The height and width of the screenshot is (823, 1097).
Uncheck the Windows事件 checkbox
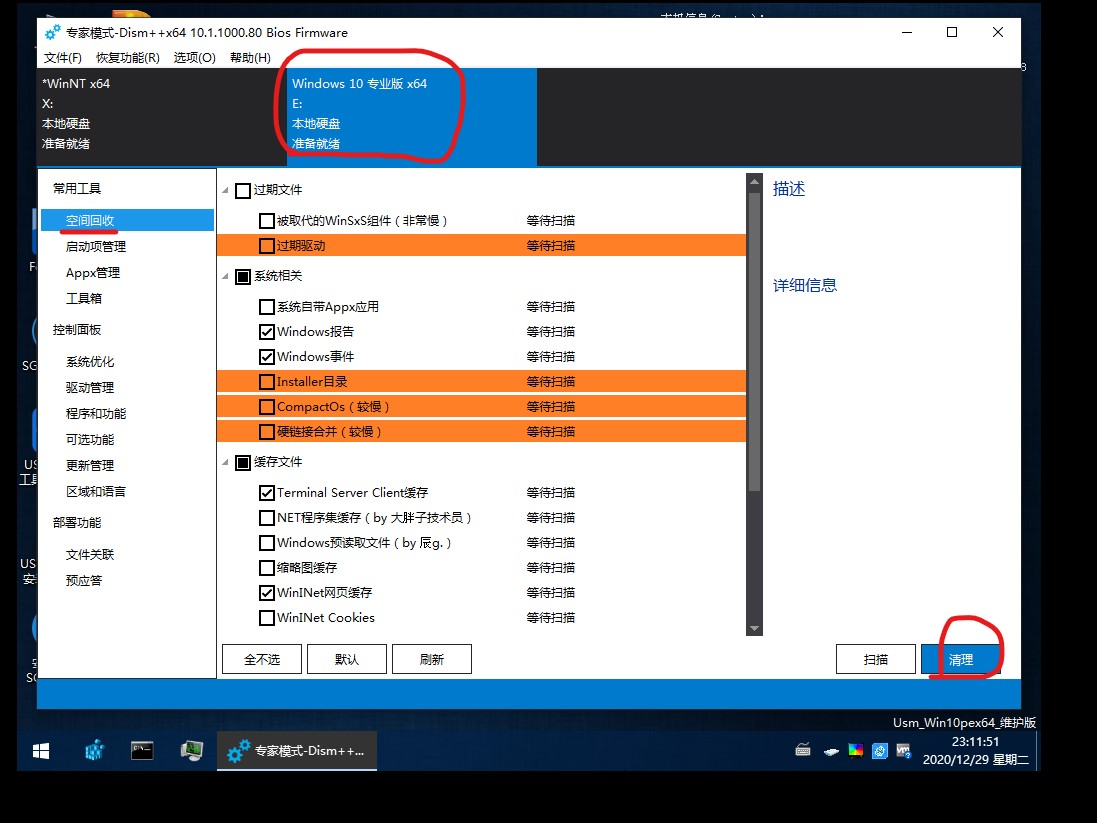click(x=267, y=357)
